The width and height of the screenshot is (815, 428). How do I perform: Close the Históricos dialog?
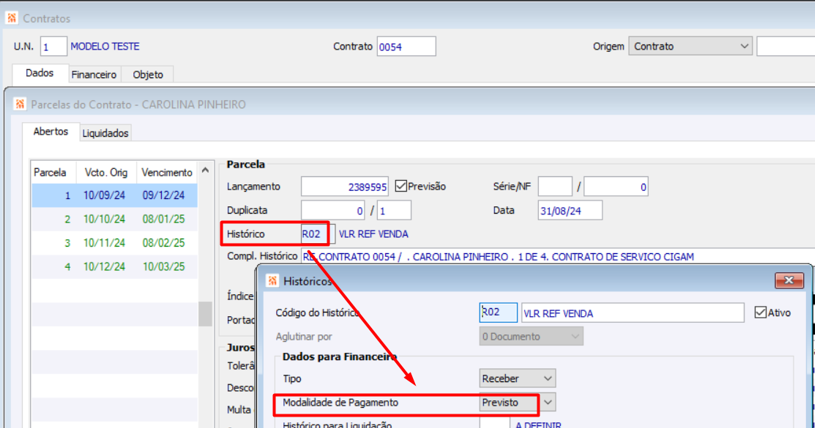point(789,280)
